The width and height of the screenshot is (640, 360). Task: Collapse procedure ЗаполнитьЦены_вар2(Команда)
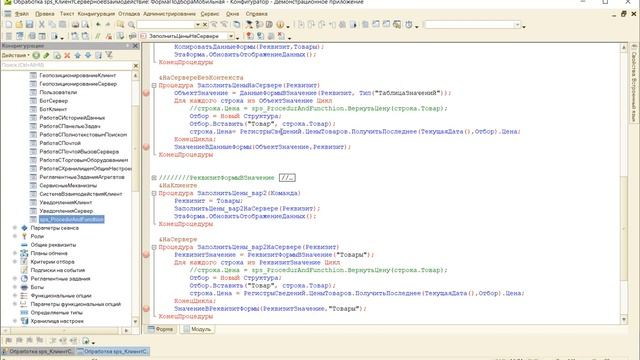coord(154,193)
